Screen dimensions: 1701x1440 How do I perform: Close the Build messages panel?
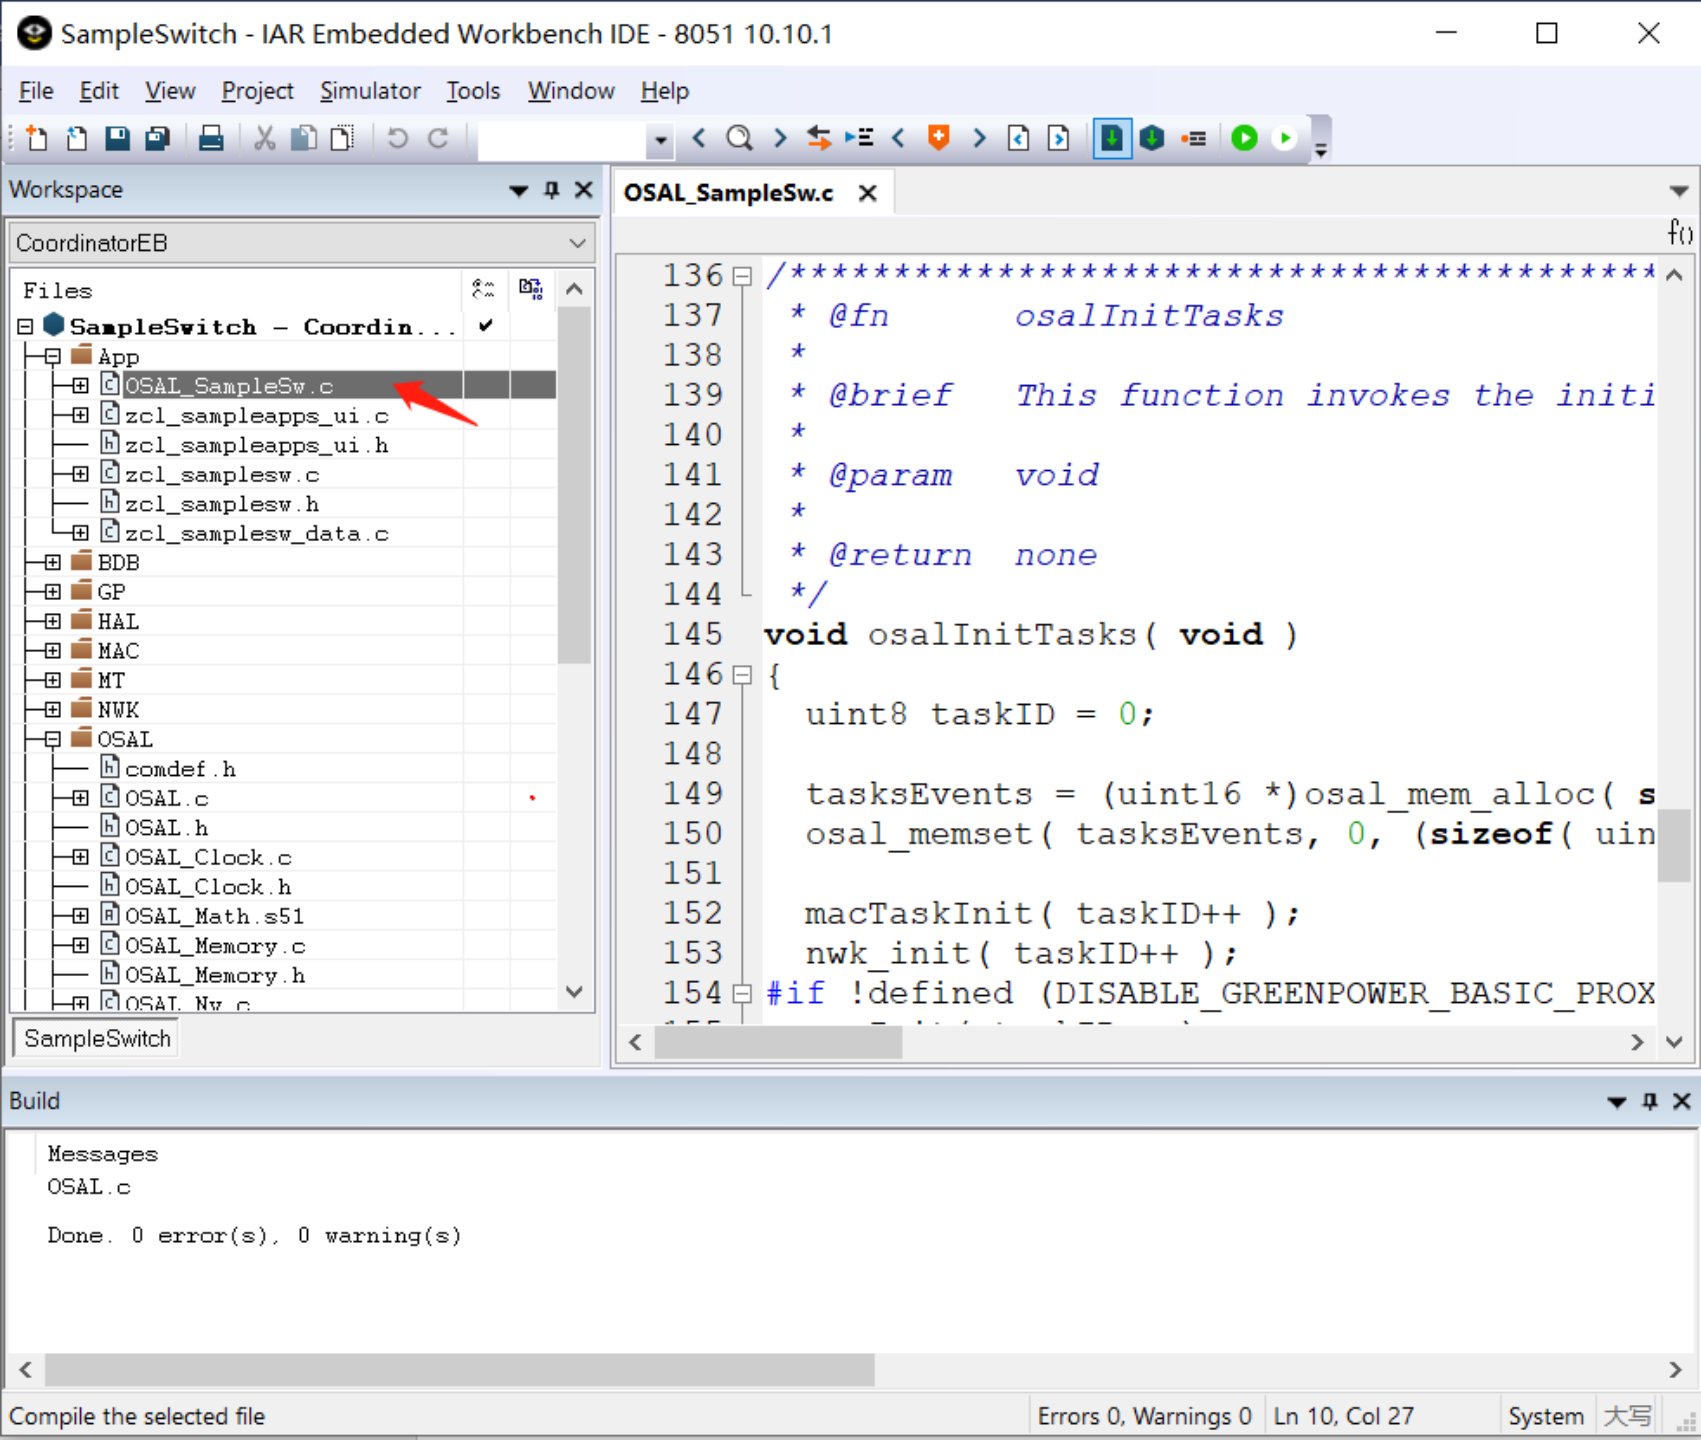click(x=1682, y=1101)
